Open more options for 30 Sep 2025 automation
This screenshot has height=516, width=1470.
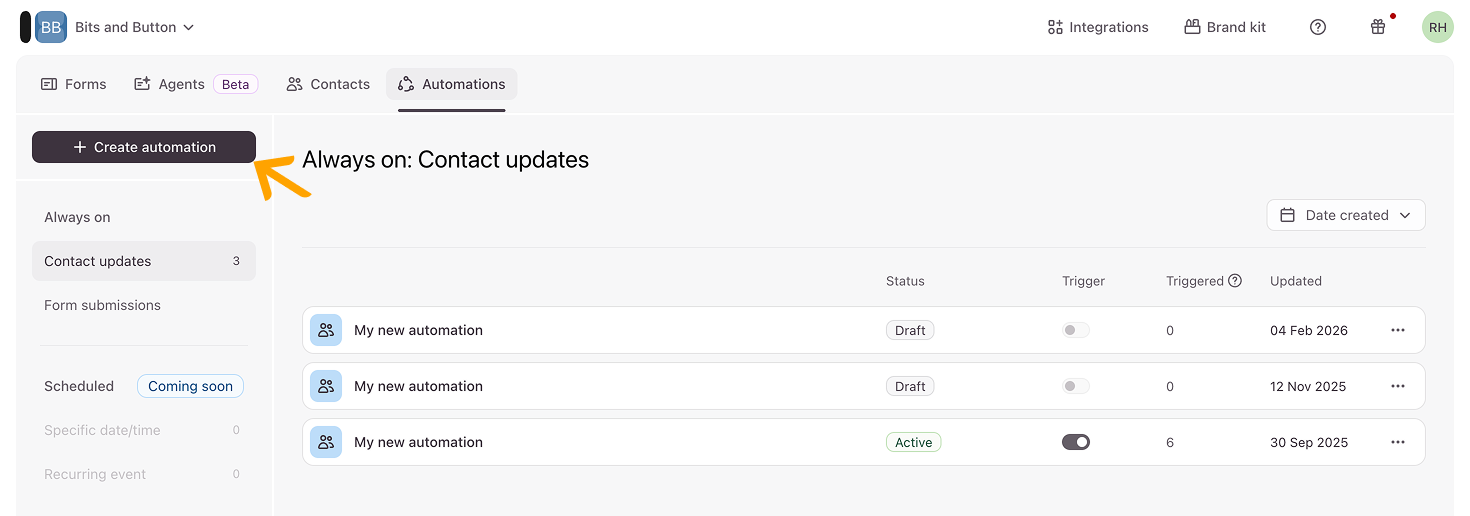(1398, 442)
